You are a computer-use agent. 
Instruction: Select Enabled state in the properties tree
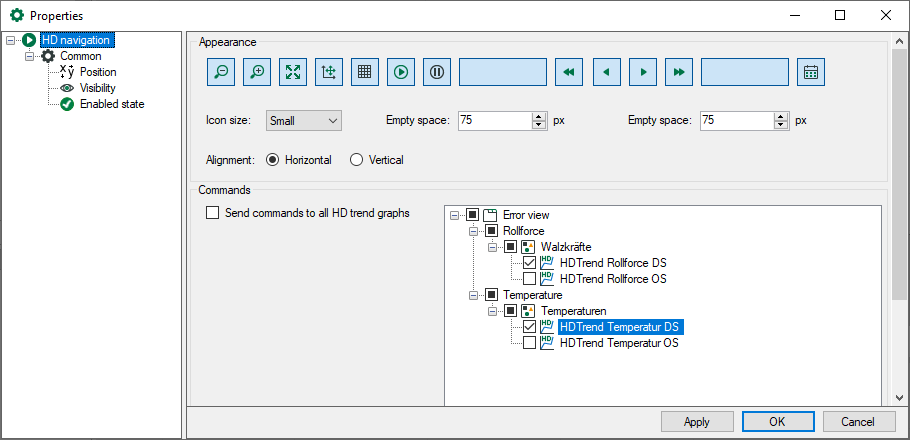(x=112, y=104)
